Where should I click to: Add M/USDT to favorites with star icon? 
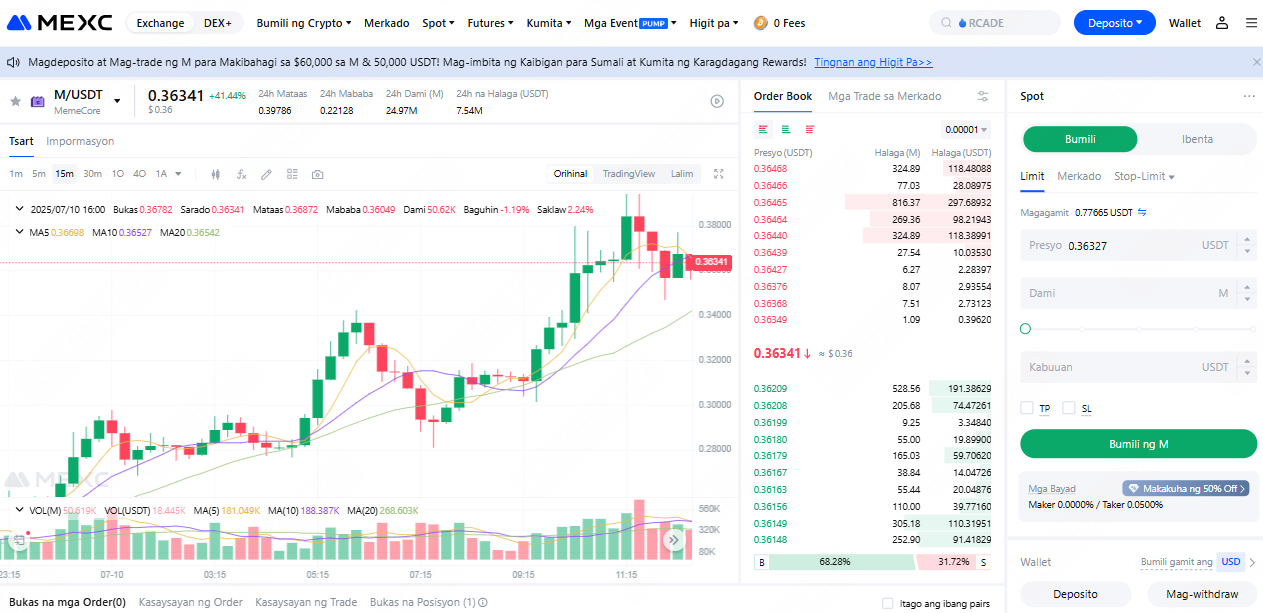[15, 101]
